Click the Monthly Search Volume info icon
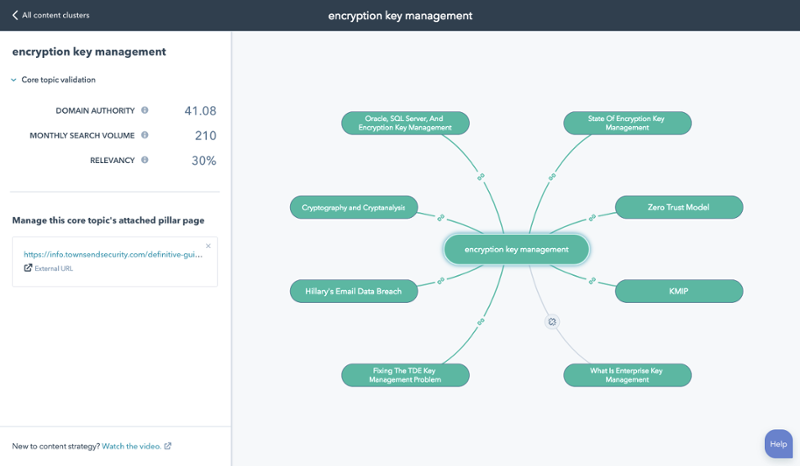The image size is (800, 466). (145, 135)
